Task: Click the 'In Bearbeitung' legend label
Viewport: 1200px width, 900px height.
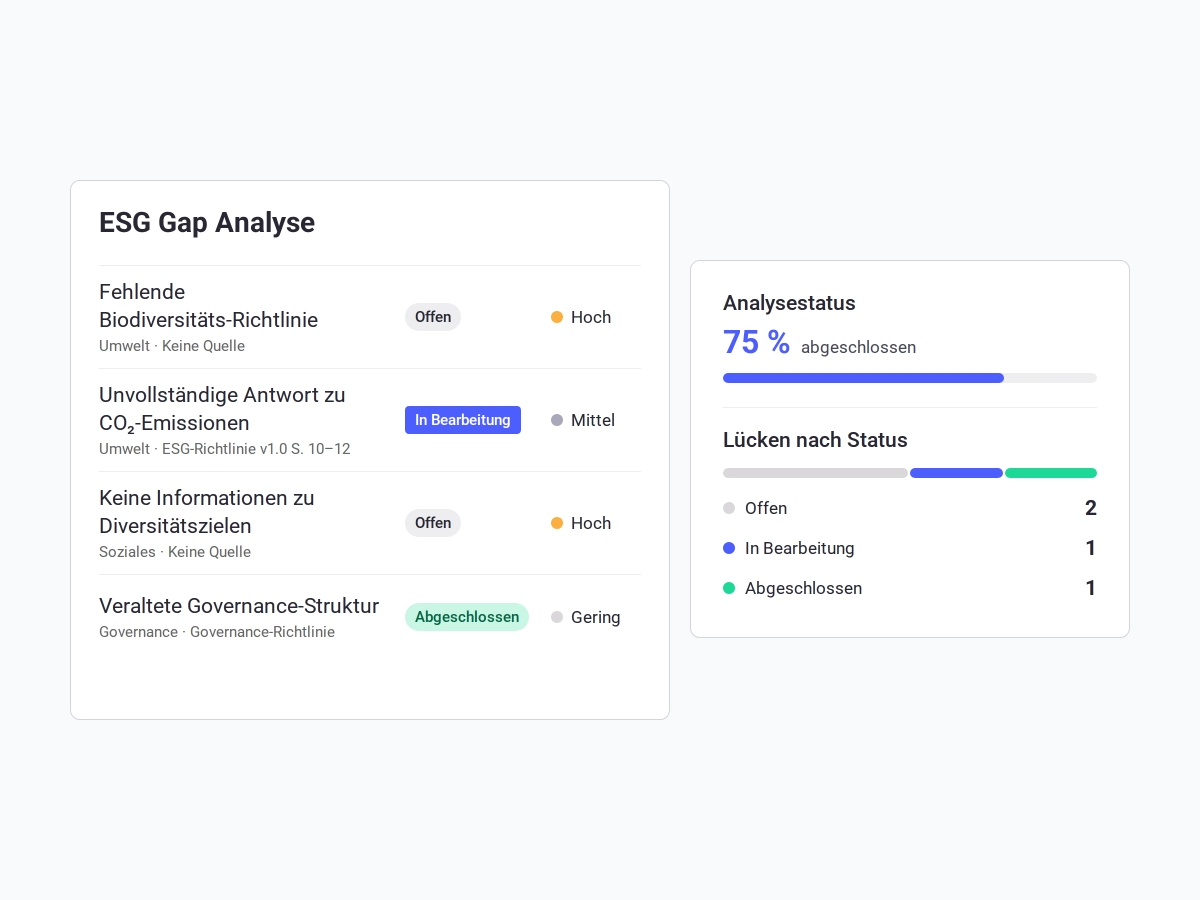Action: (800, 548)
